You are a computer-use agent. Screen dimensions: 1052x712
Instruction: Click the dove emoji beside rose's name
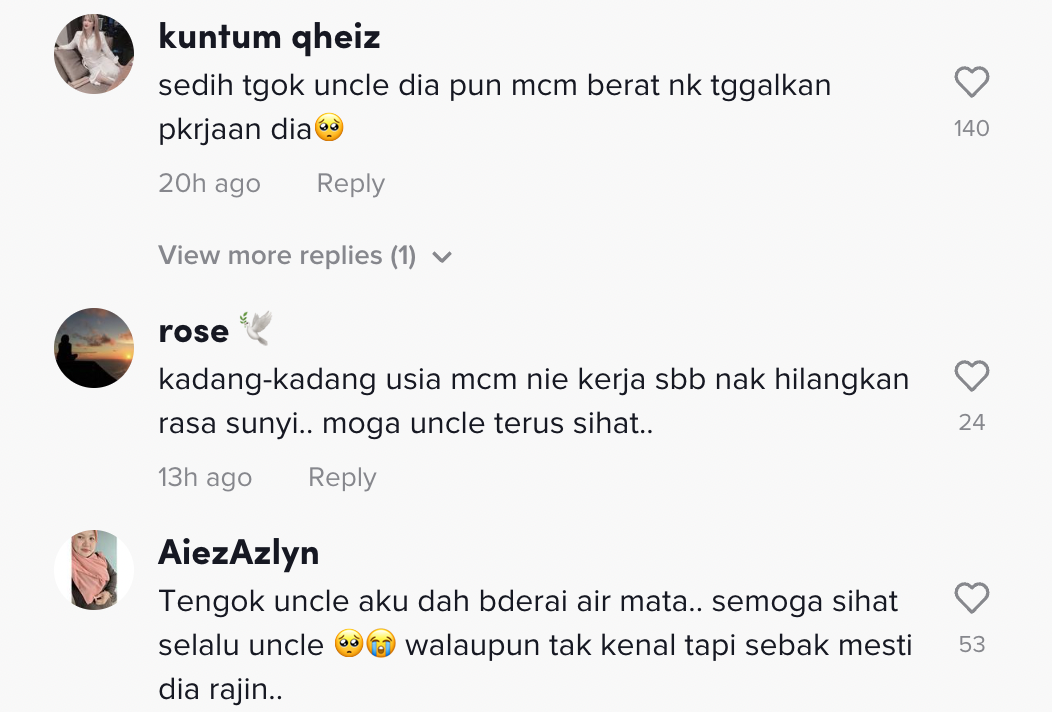click(x=255, y=329)
